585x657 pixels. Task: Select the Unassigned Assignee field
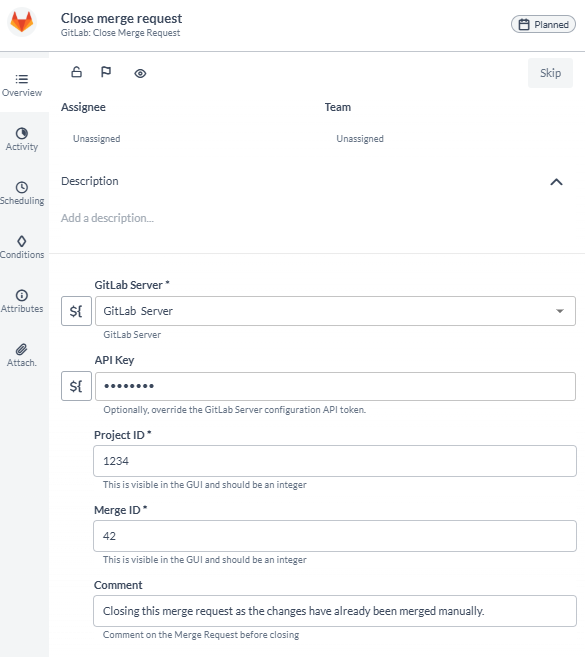click(x=96, y=139)
